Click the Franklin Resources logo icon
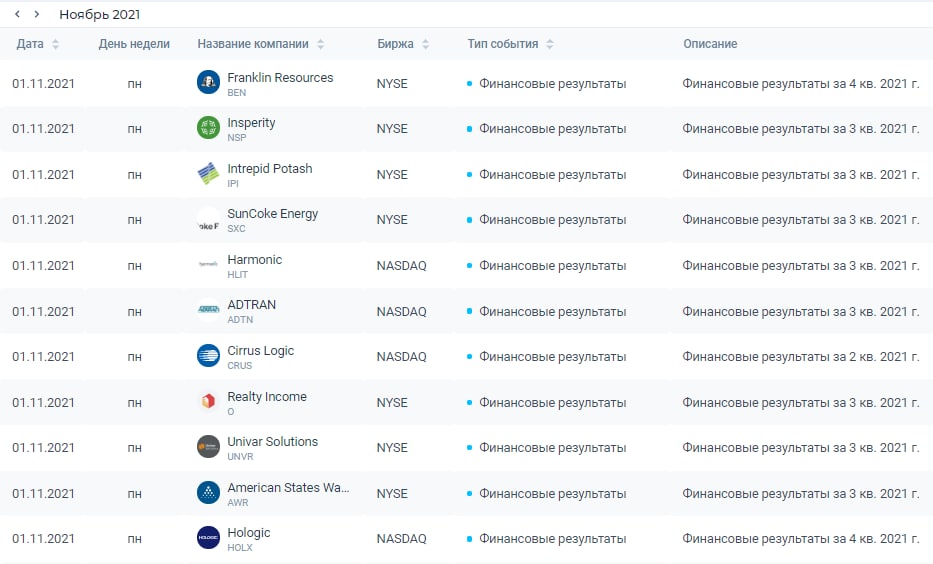This screenshot has height=564, width=933. (x=208, y=82)
